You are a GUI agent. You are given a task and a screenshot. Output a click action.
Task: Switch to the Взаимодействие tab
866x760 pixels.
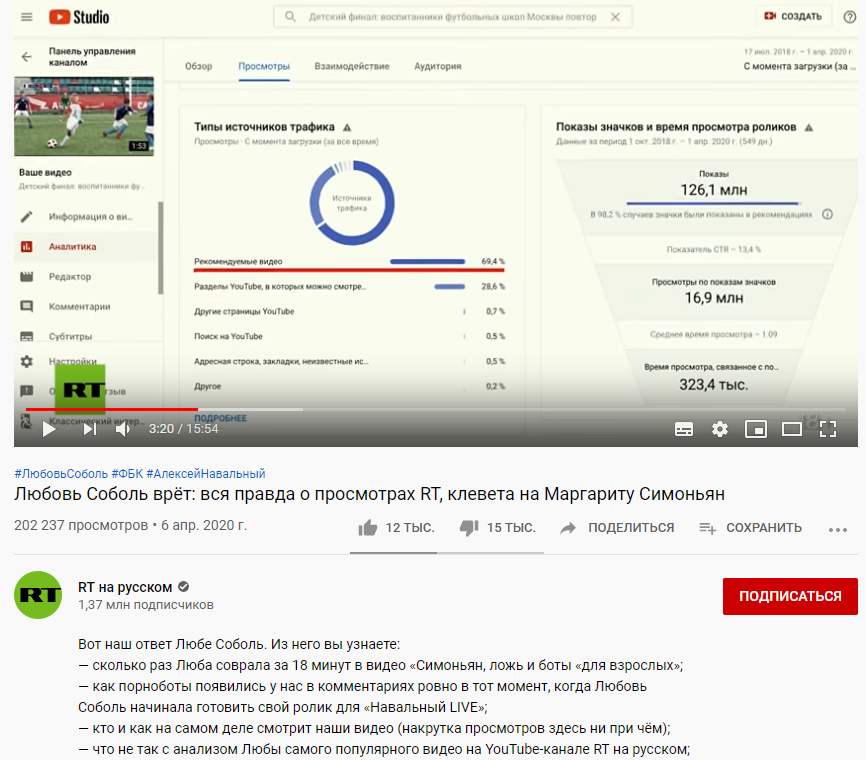352,66
